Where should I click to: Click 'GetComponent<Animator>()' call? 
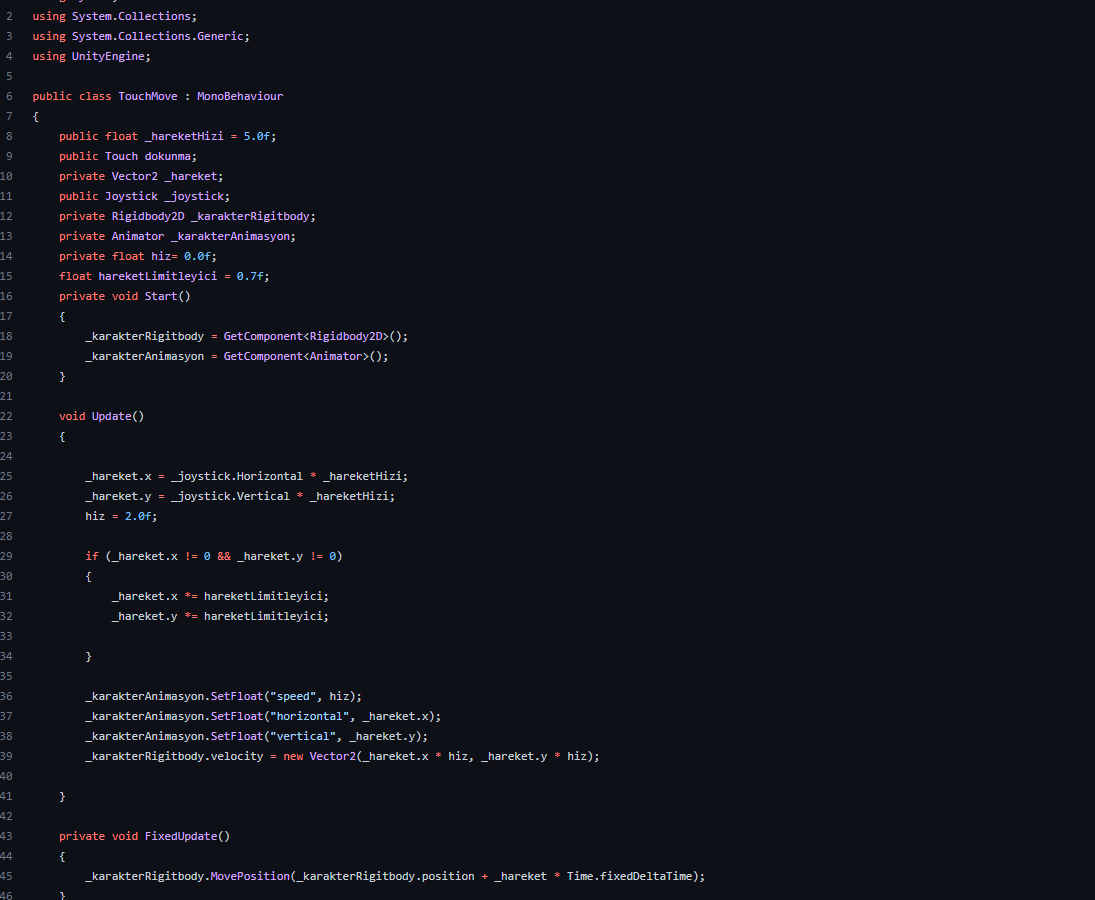click(x=303, y=357)
